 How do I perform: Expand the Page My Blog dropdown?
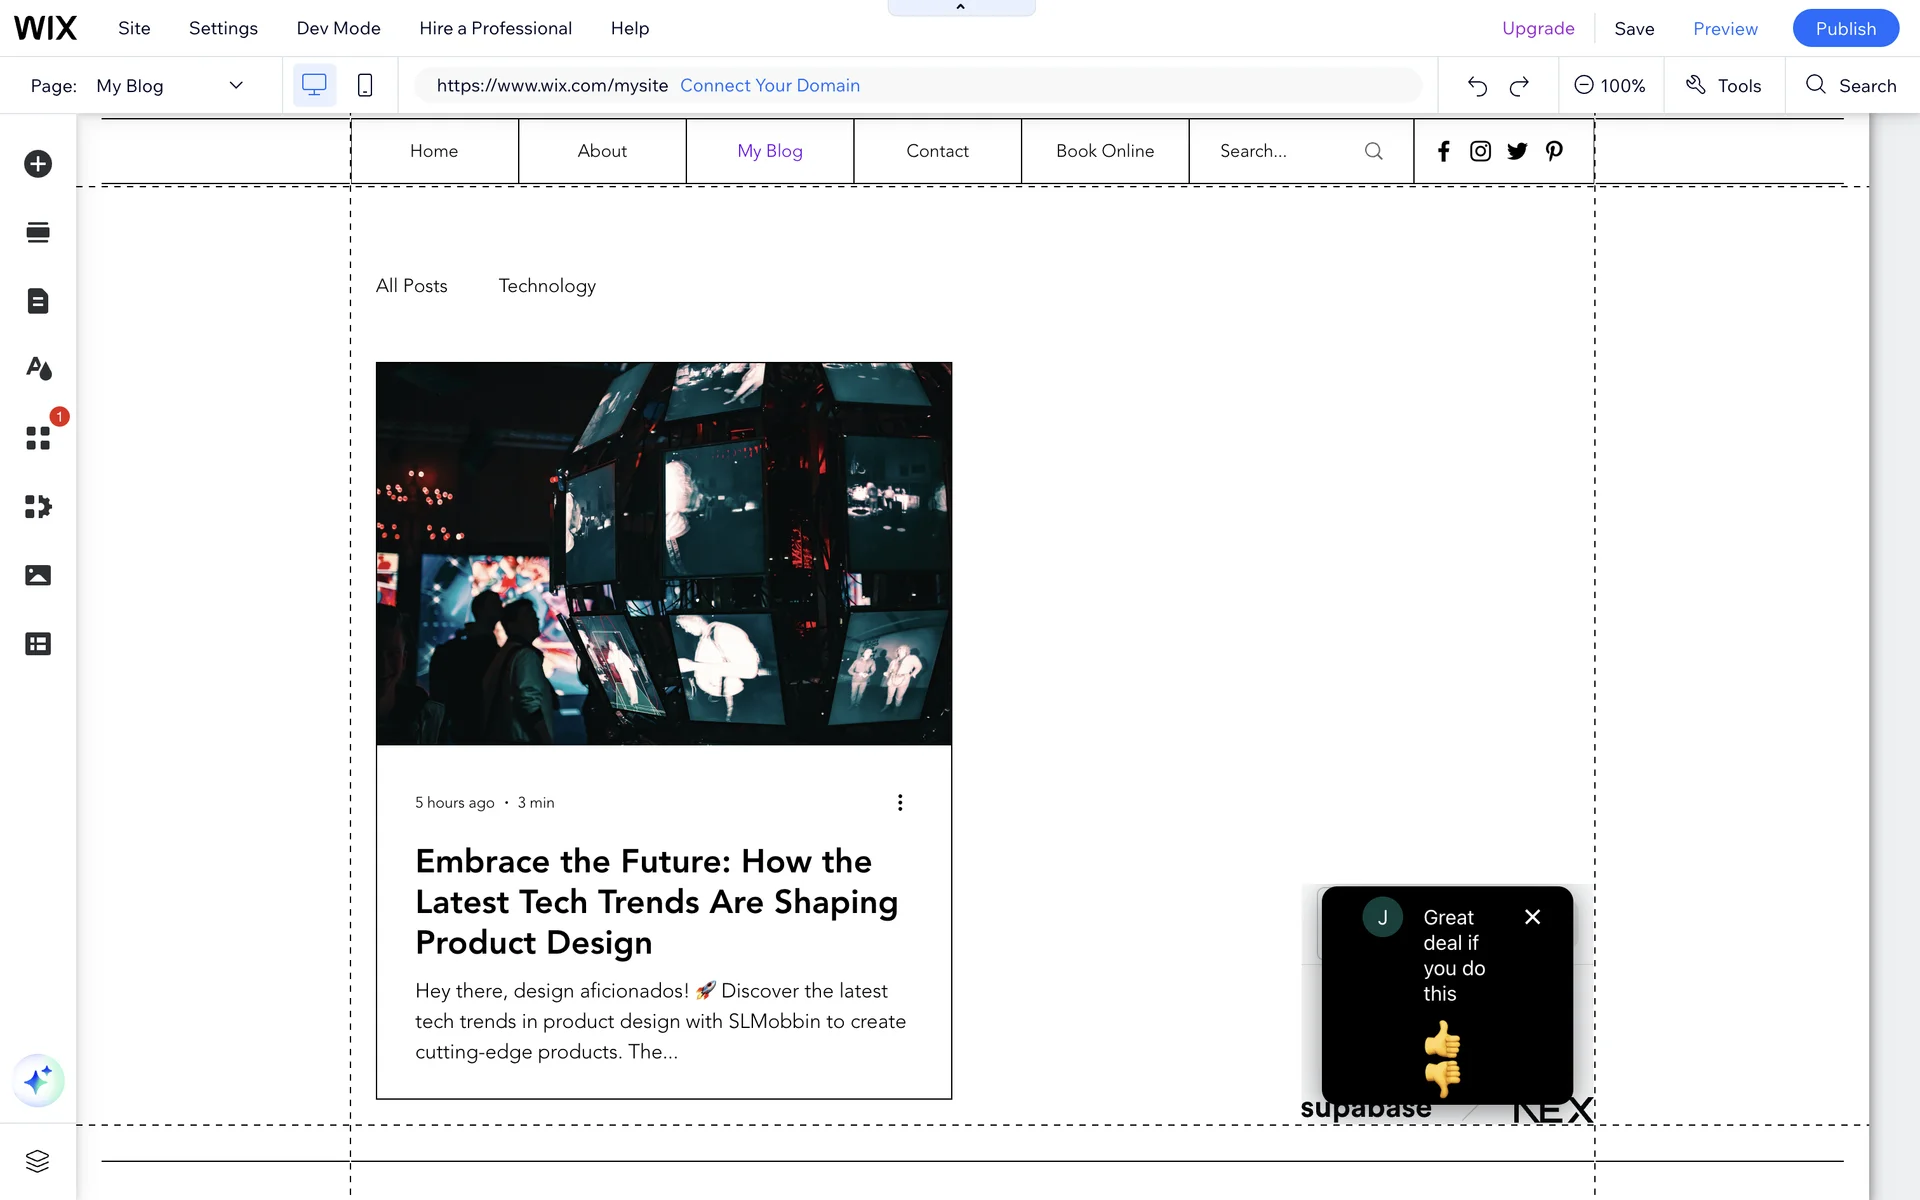236,86
